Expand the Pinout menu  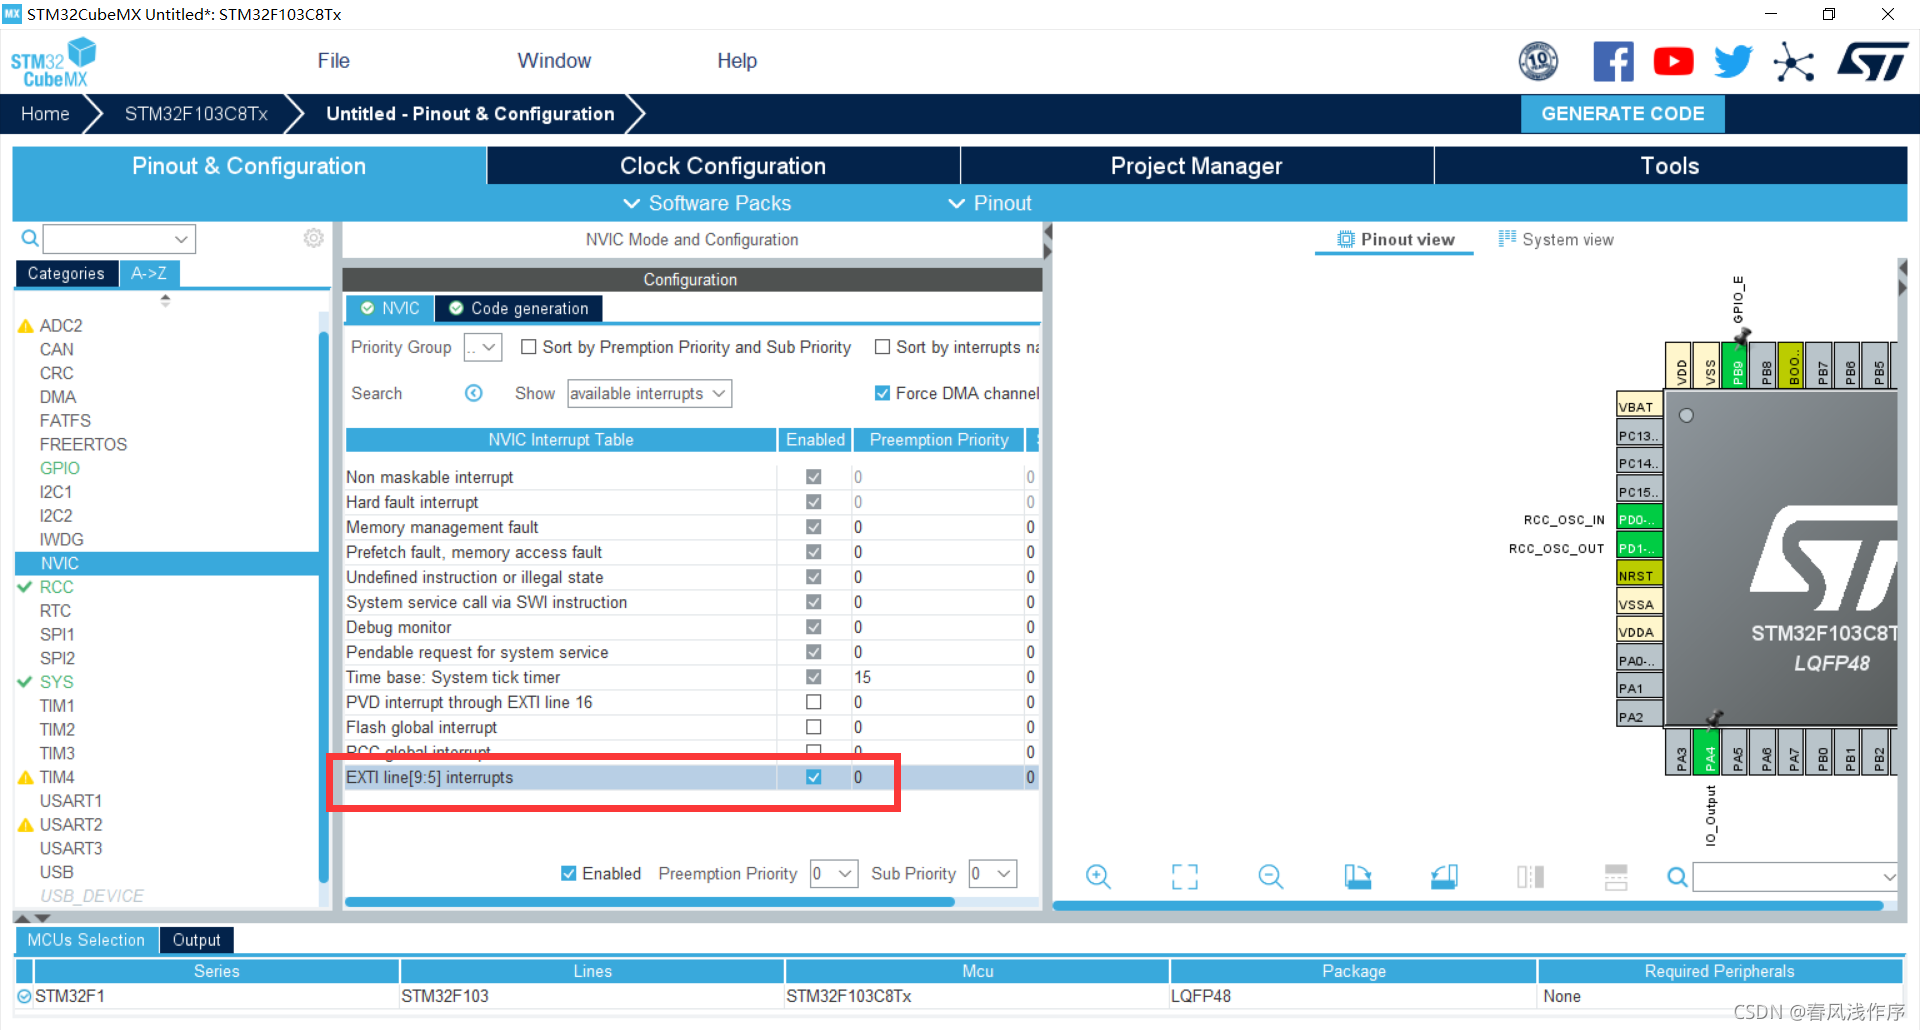pyautogui.click(x=989, y=203)
